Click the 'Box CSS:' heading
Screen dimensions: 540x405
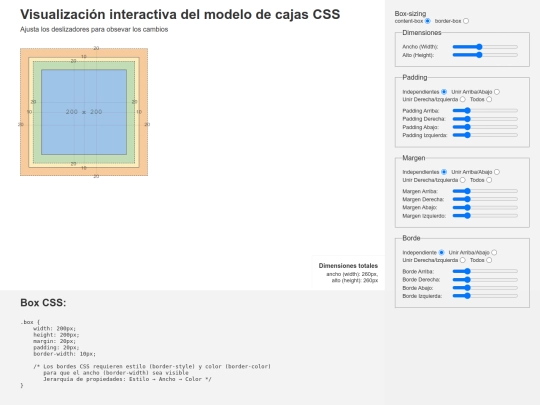point(43,303)
